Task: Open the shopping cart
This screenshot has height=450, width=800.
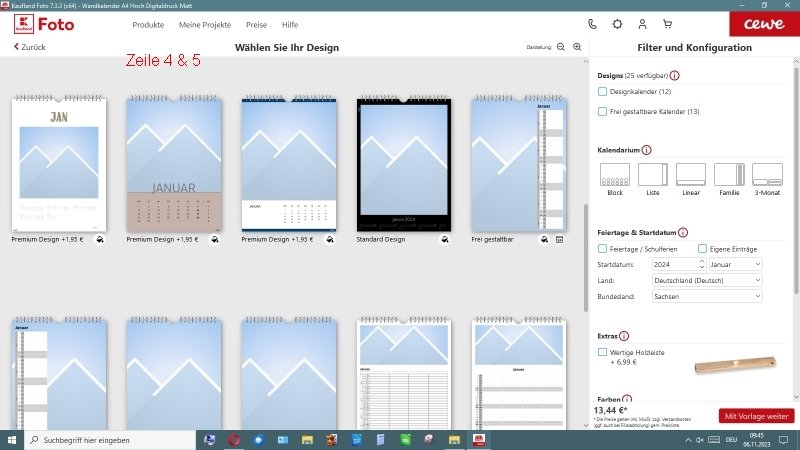Action: [x=668, y=24]
